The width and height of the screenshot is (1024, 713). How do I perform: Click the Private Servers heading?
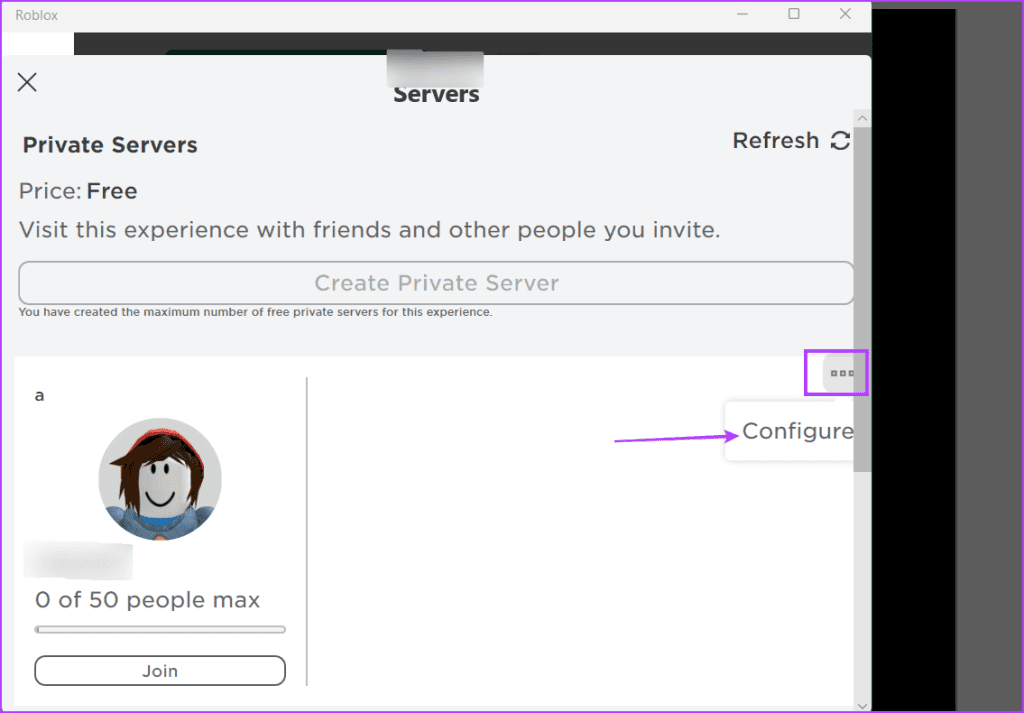110,145
